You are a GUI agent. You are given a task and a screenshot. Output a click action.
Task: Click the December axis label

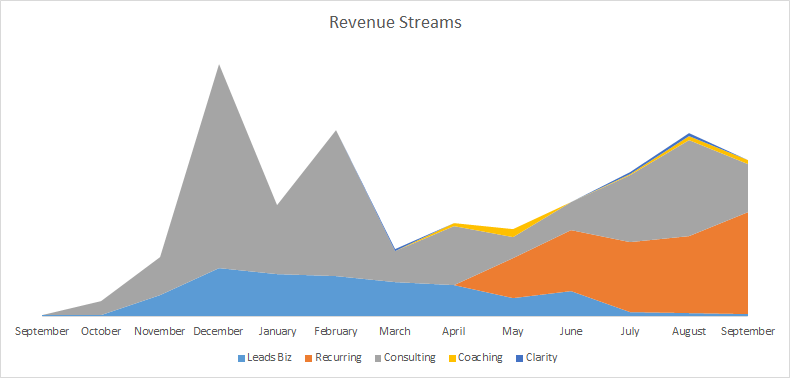(x=219, y=332)
